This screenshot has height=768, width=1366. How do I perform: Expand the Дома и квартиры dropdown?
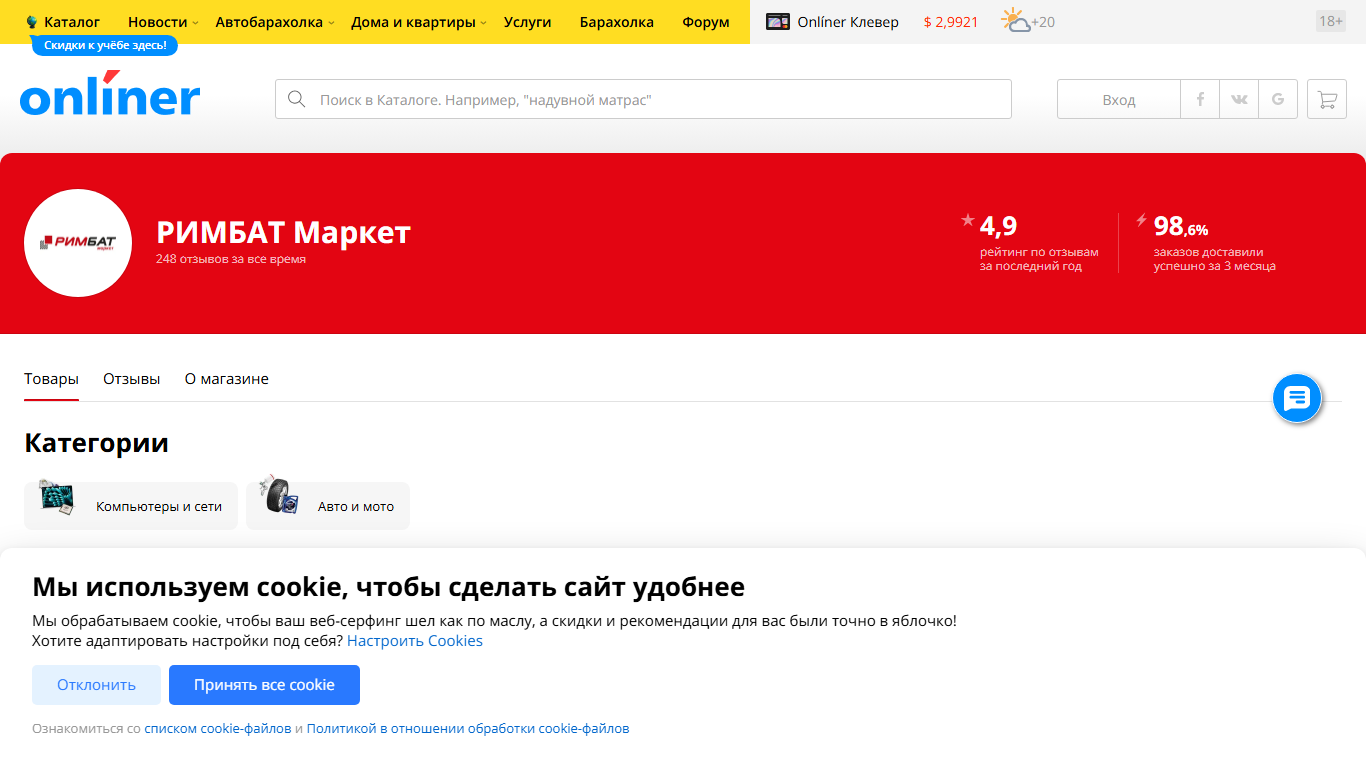point(418,22)
